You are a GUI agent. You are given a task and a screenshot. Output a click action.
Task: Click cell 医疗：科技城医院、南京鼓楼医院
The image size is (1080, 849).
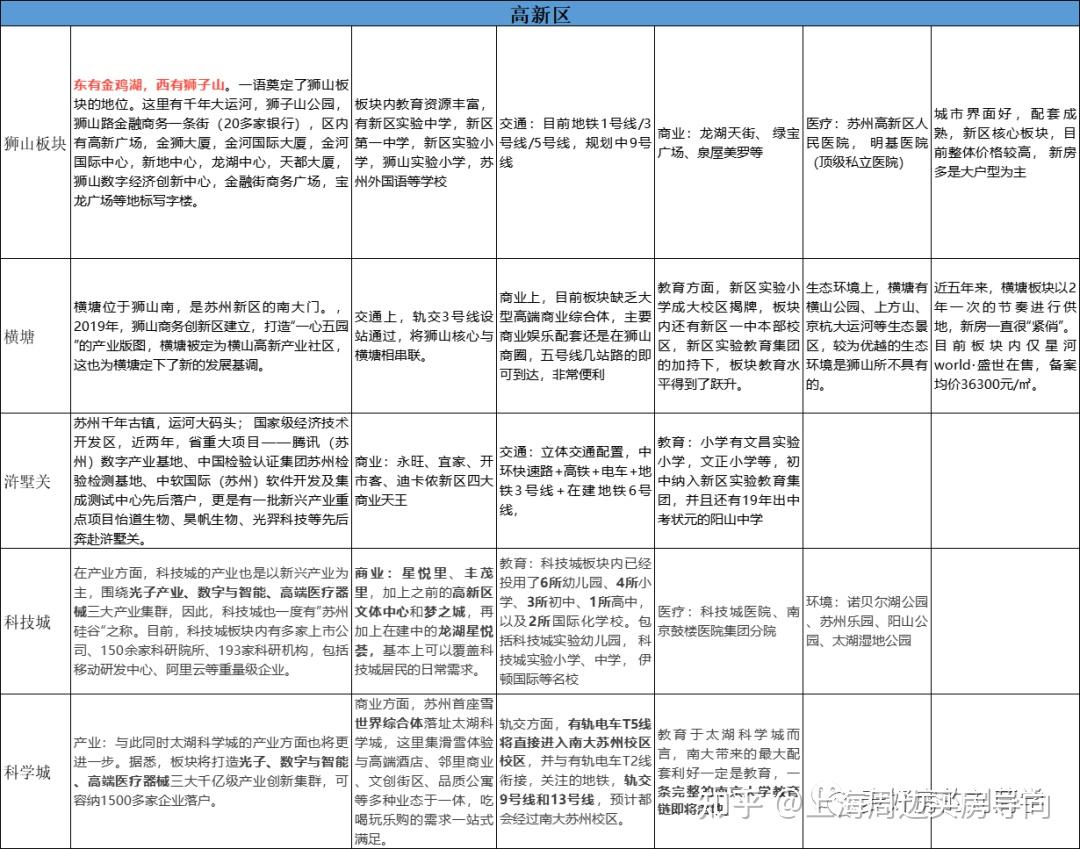(x=728, y=621)
